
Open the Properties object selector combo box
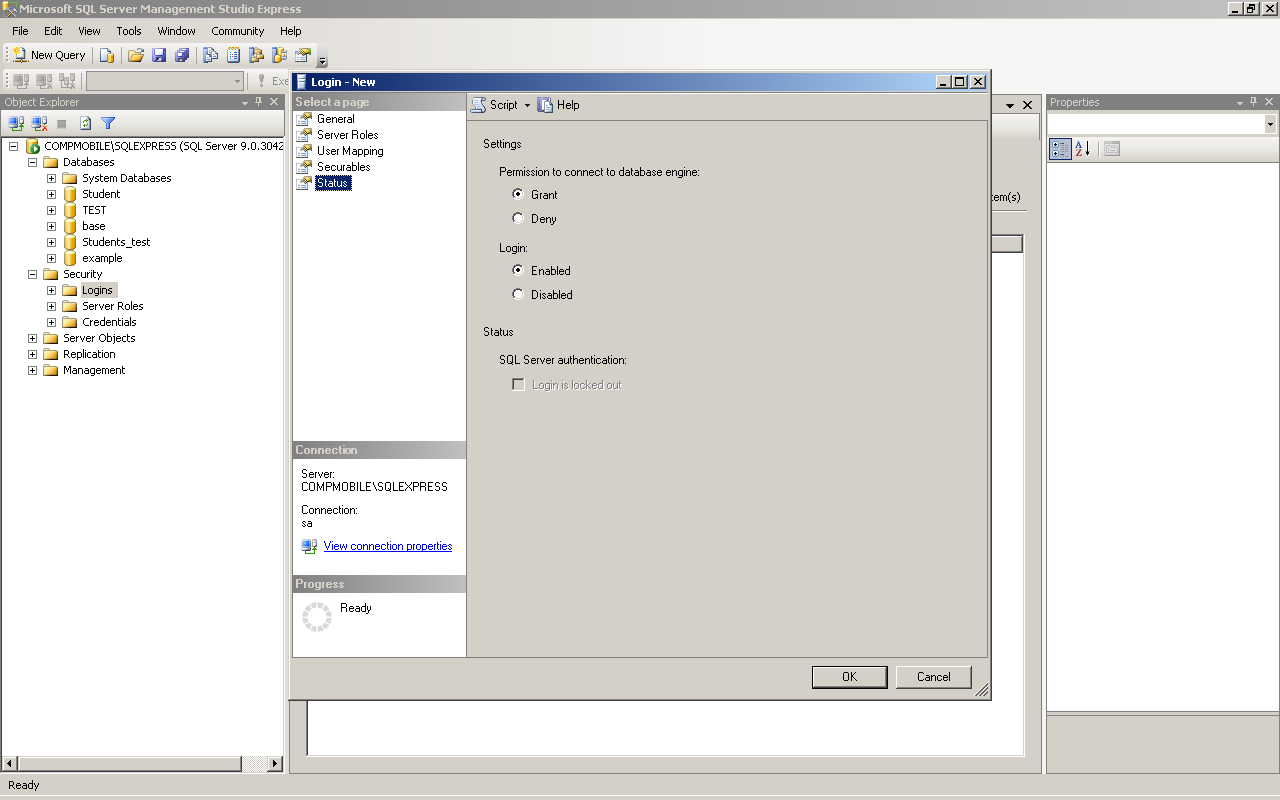point(1162,124)
